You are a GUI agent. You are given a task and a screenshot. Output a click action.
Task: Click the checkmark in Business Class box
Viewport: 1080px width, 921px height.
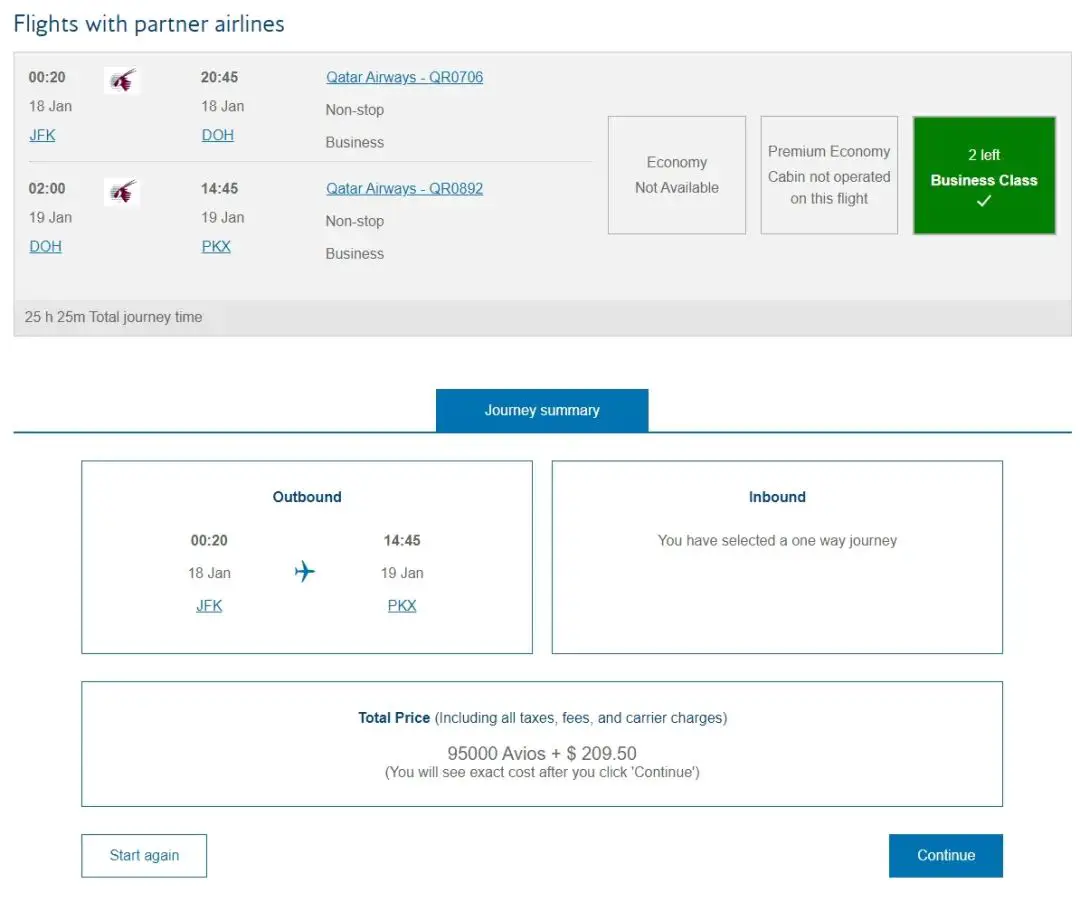(984, 201)
